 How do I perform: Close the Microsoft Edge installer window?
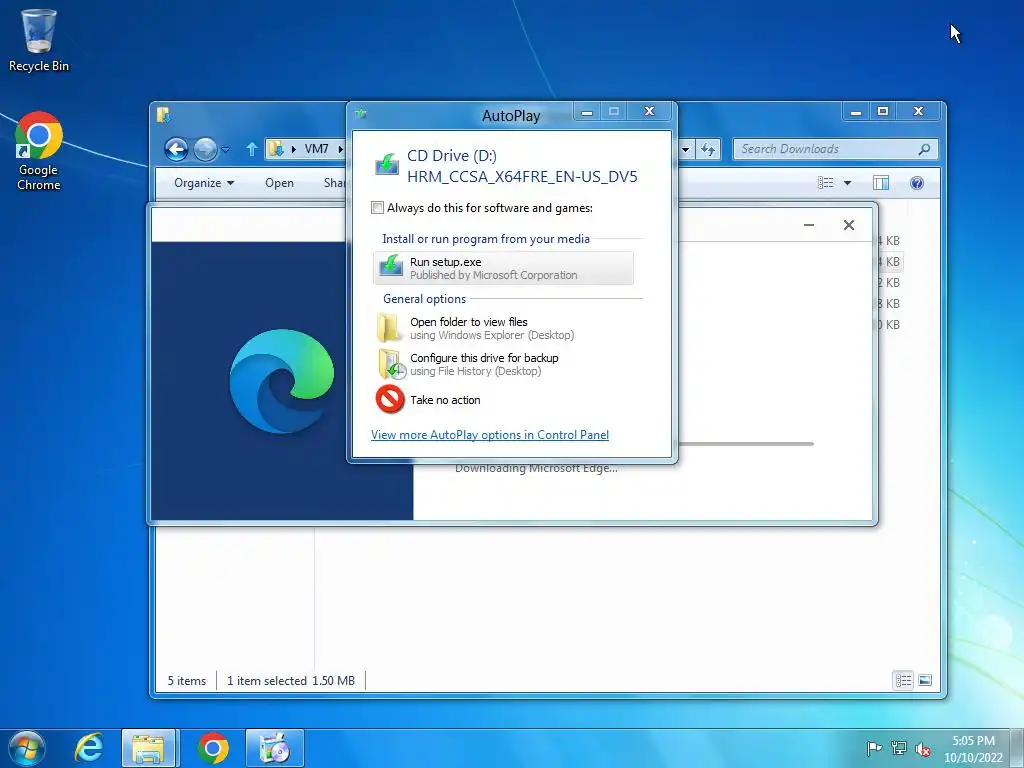point(849,225)
